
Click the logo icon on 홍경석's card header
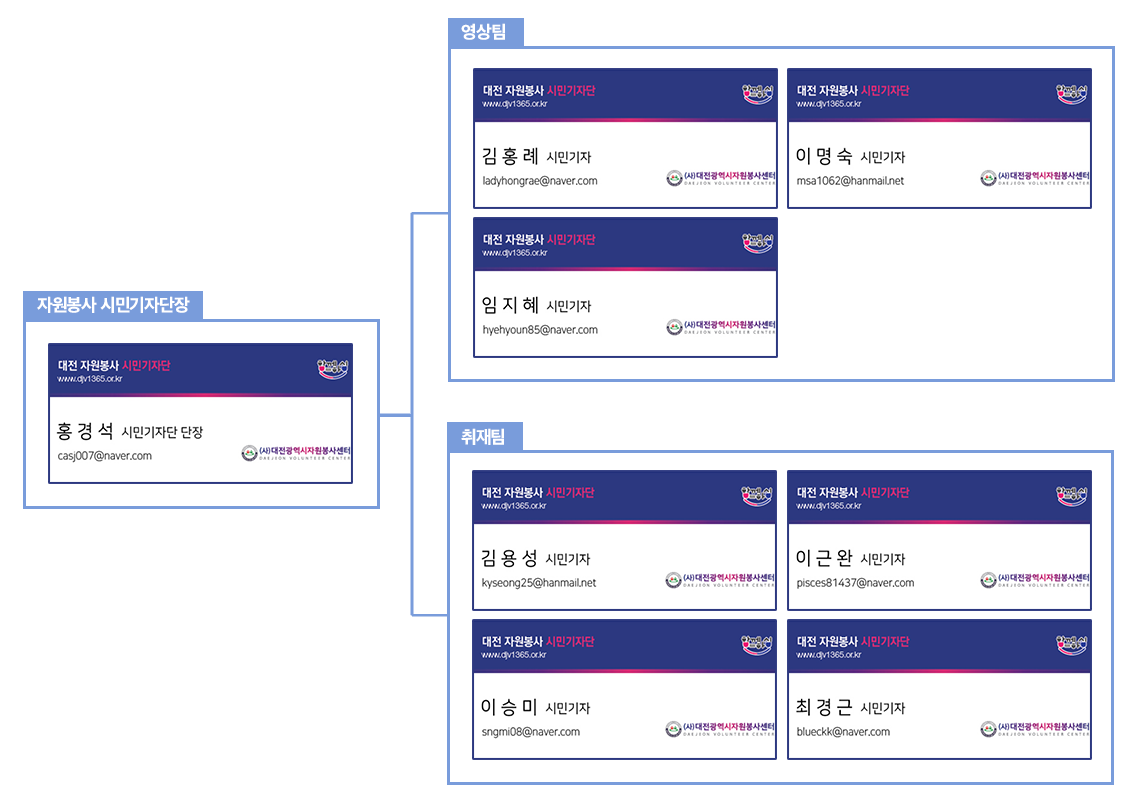tap(333, 368)
